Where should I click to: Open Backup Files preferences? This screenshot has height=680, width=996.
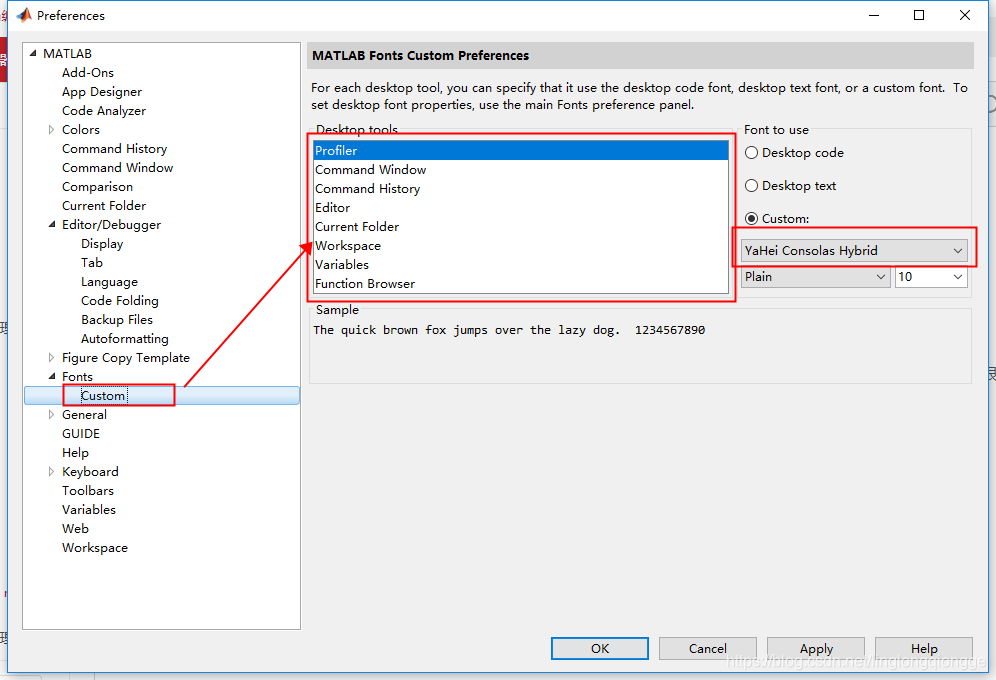[x=117, y=320]
